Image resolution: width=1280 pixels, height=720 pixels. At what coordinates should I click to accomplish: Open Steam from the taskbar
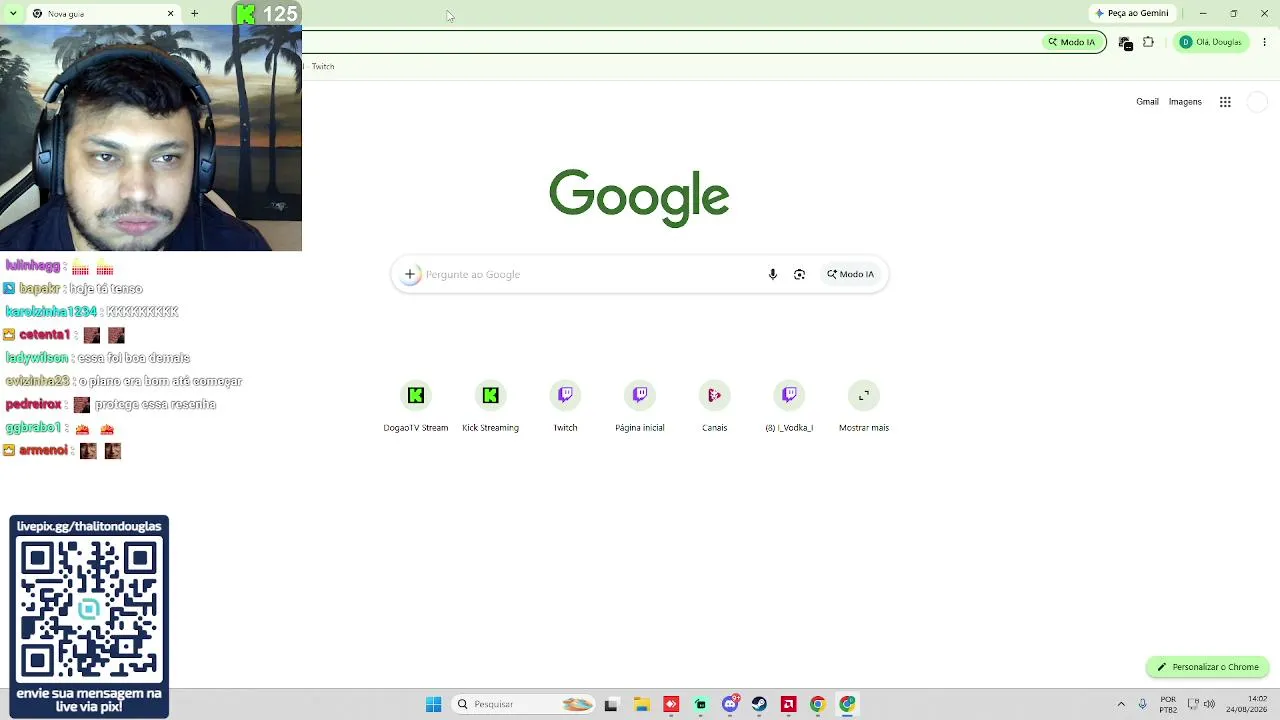[759, 704]
